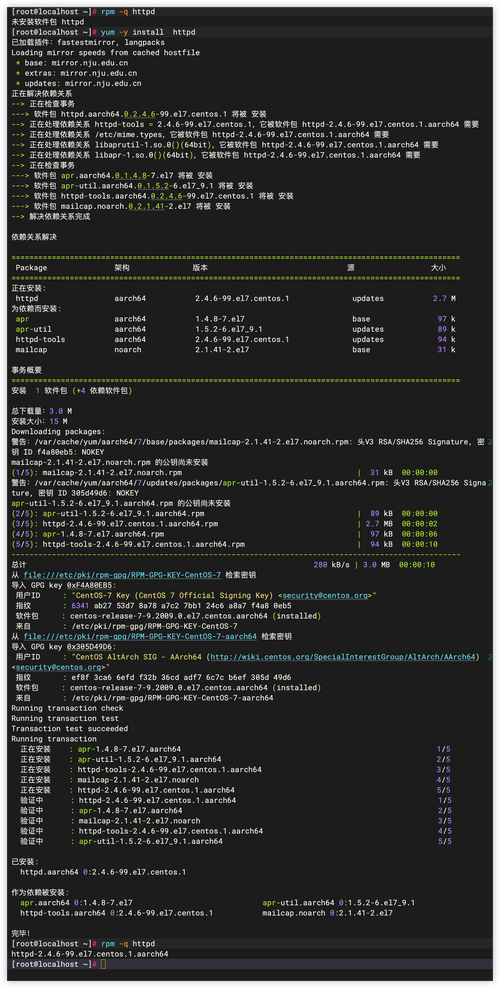Click the "Running transaction check" line
500x988 pixels.
(65, 708)
